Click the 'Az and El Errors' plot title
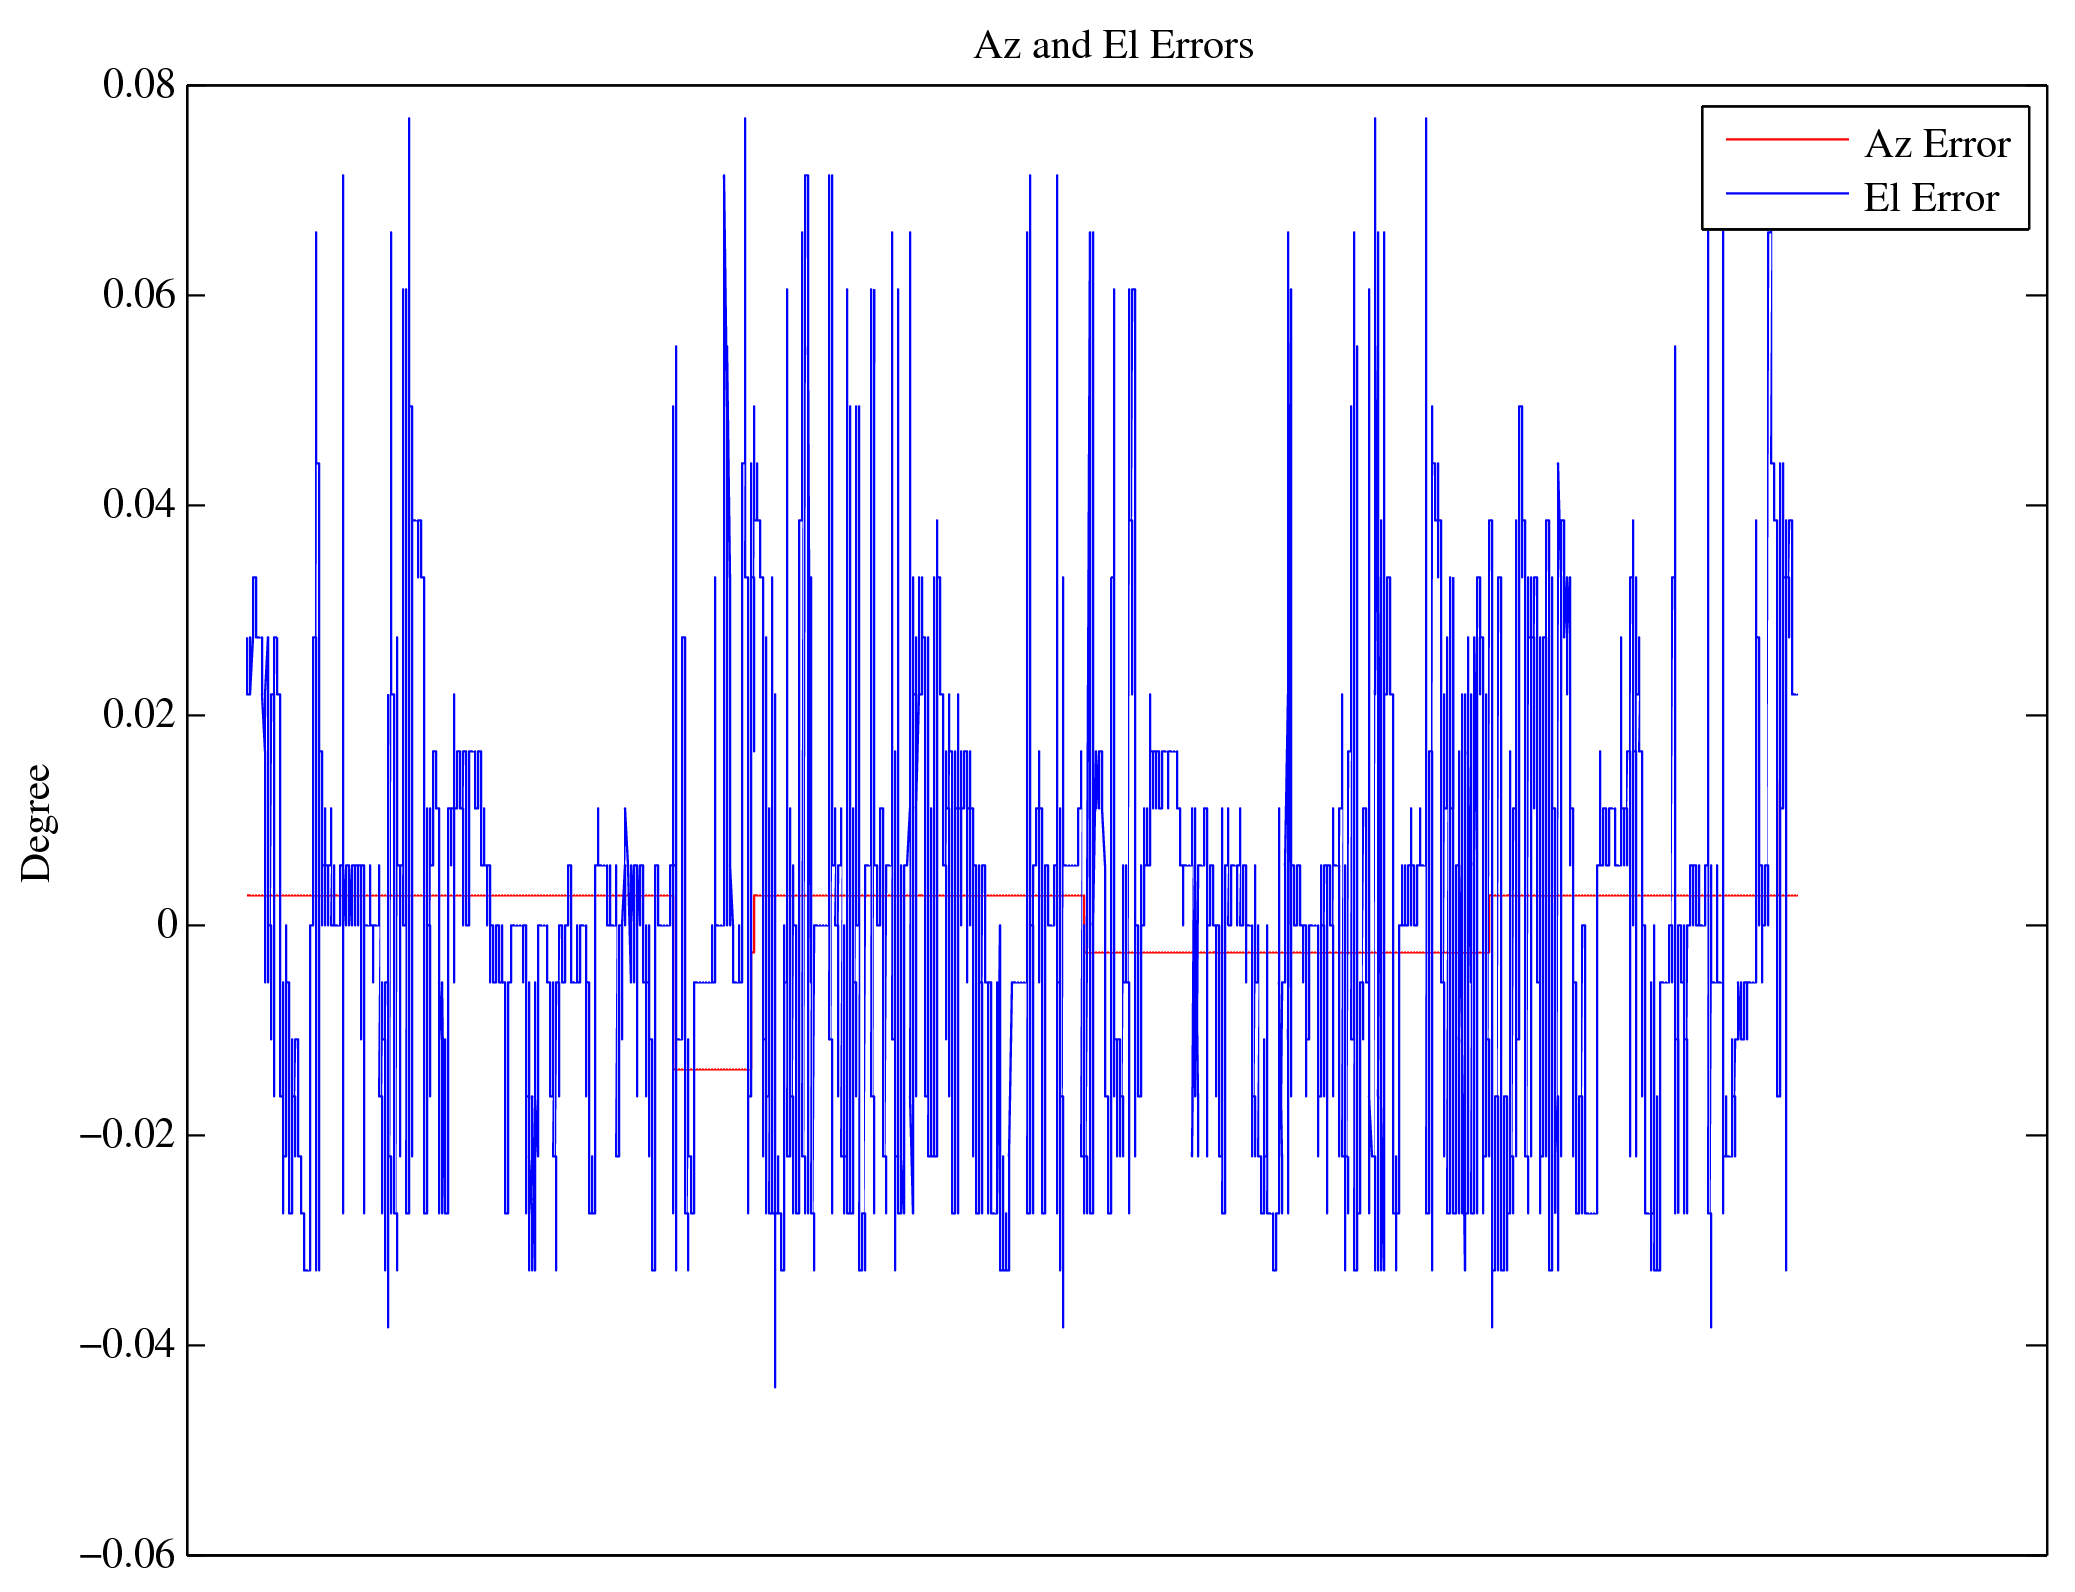The height and width of the screenshot is (1592, 2075). click(1113, 46)
